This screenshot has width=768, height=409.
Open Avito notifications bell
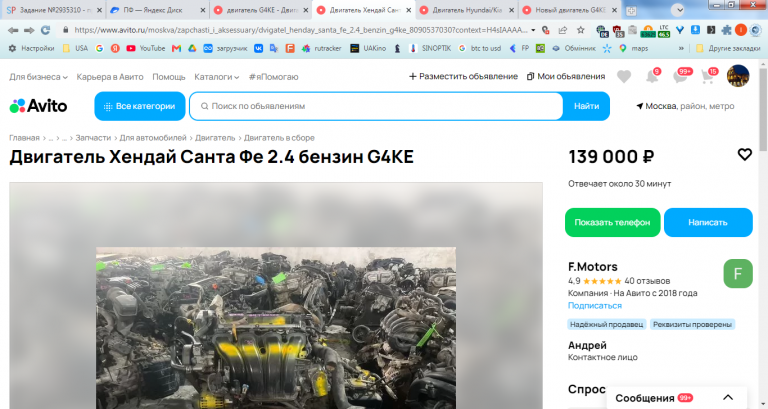coord(652,76)
